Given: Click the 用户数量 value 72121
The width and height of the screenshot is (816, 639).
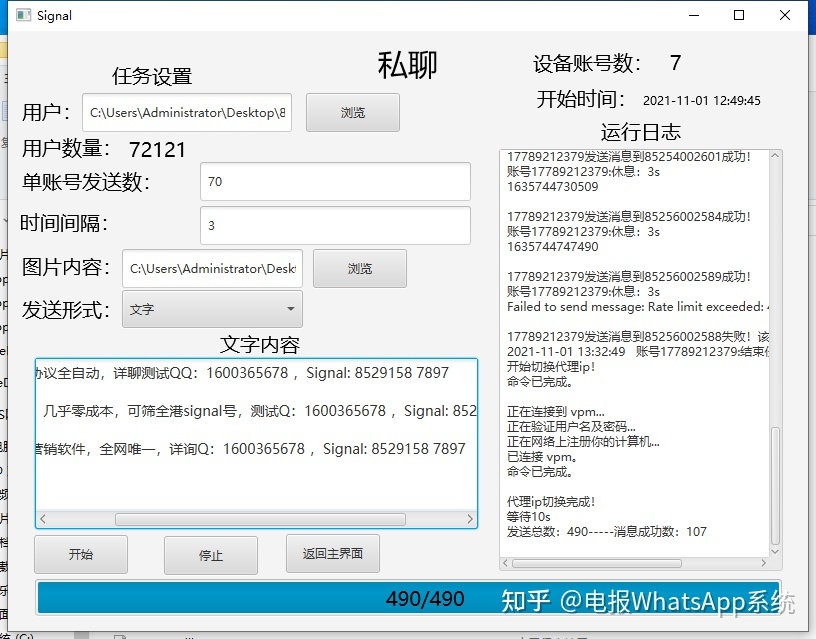Looking at the screenshot, I should [157, 150].
